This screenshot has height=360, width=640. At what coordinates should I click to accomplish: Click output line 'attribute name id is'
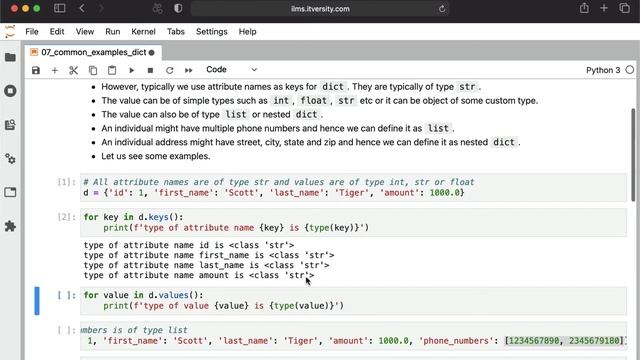[189, 245]
